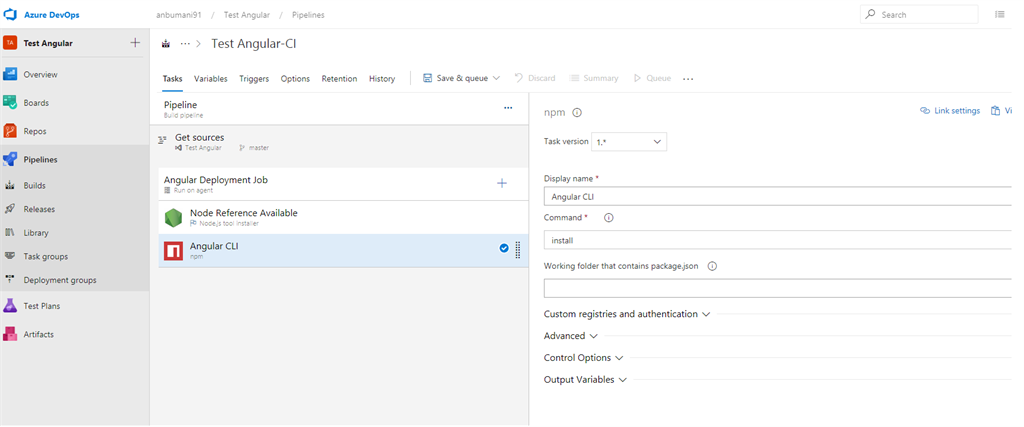The height and width of the screenshot is (427, 1024).
Task: Switch to the Tasks tab
Action: point(172,79)
